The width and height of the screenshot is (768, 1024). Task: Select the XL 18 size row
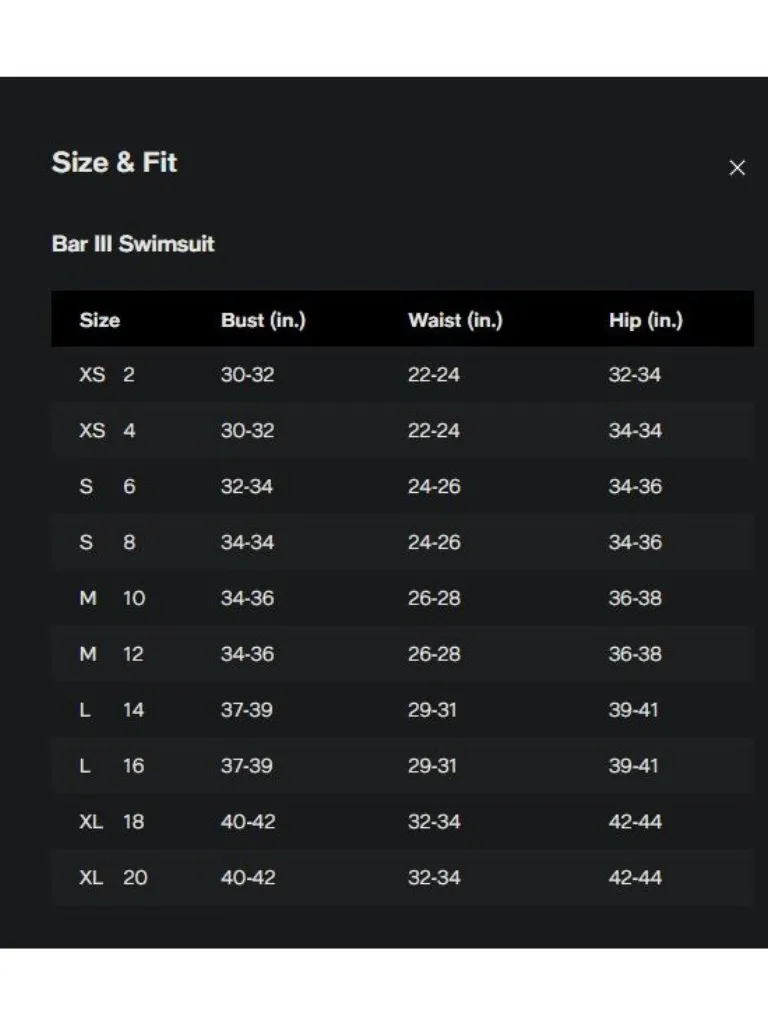tap(402, 821)
